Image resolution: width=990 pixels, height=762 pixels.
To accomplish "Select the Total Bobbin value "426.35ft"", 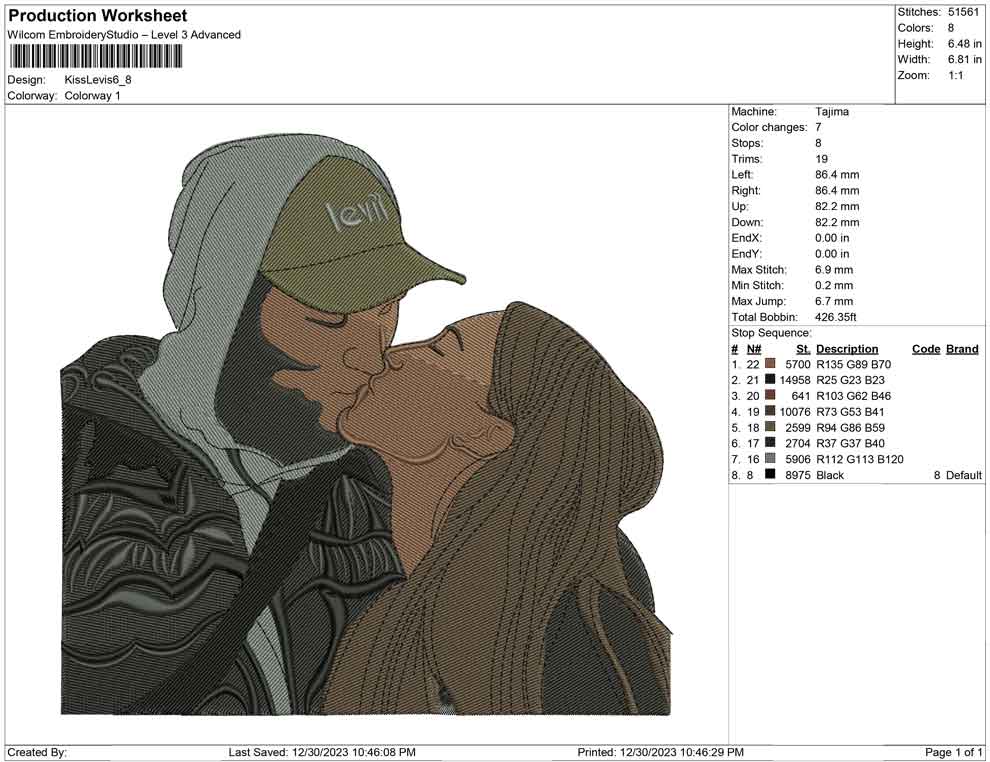I will [836, 317].
